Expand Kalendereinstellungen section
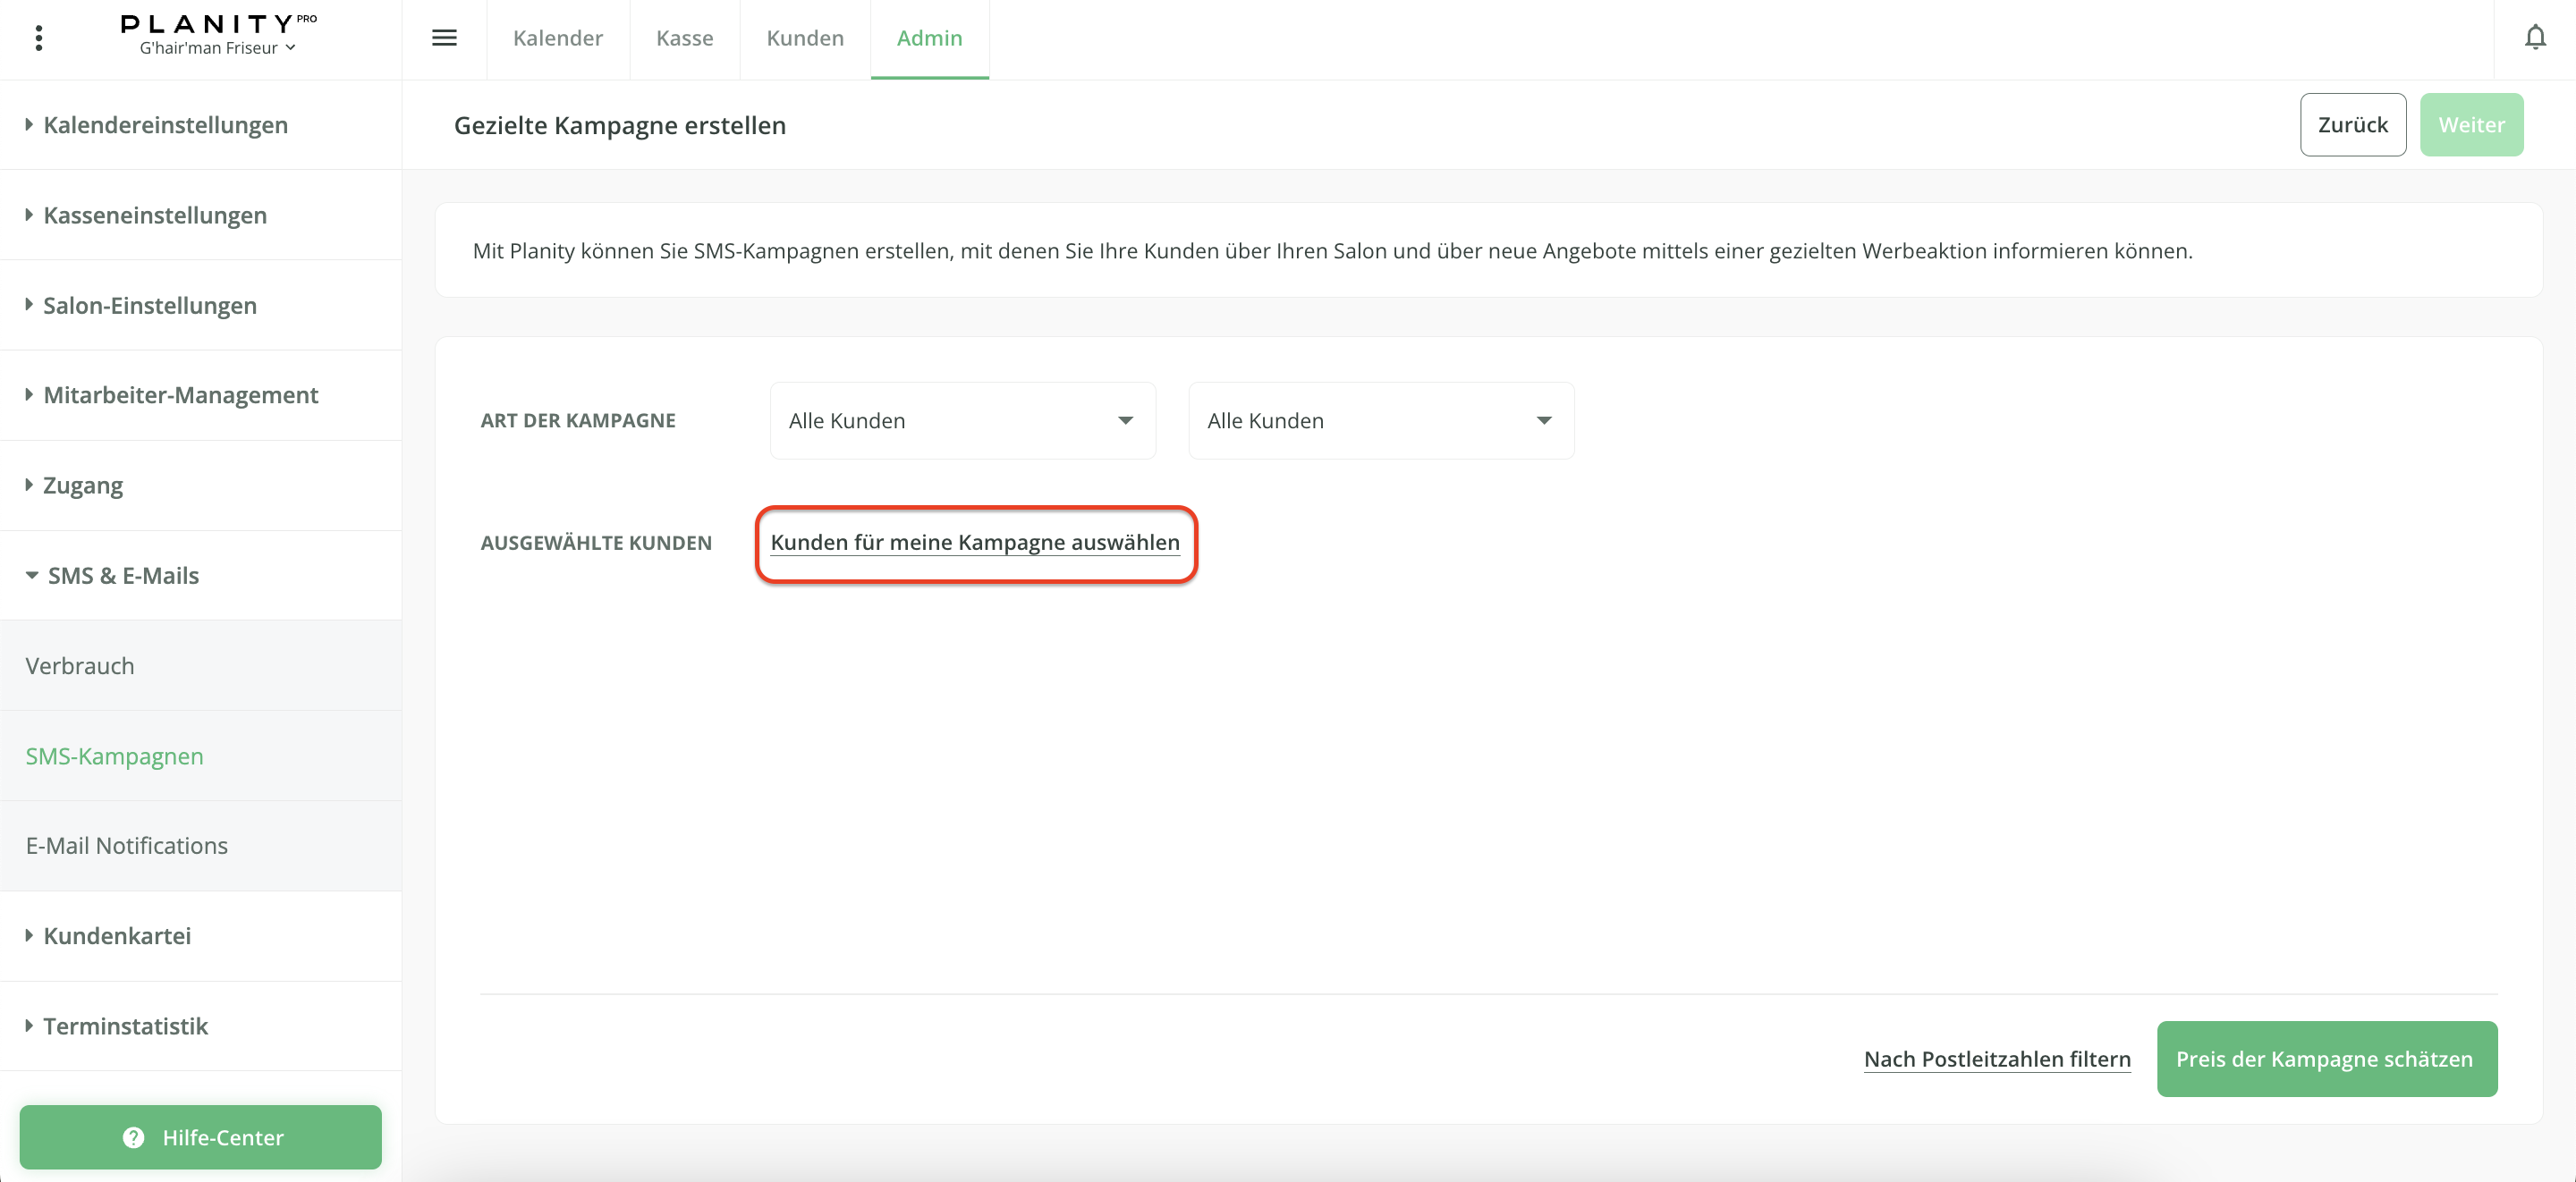2576x1182 pixels. [x=165, y=125]
